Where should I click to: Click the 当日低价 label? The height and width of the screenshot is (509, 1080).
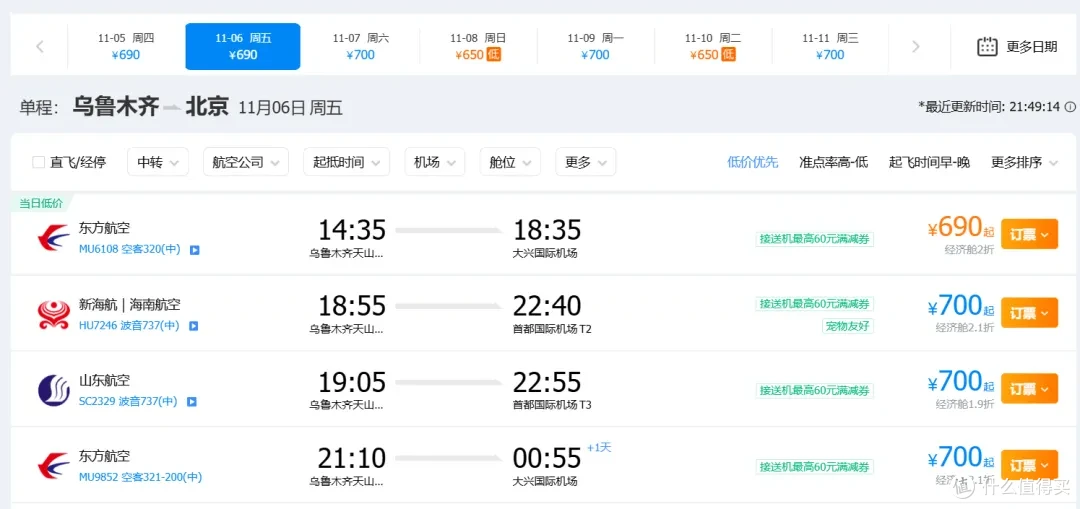pos(41,203)
